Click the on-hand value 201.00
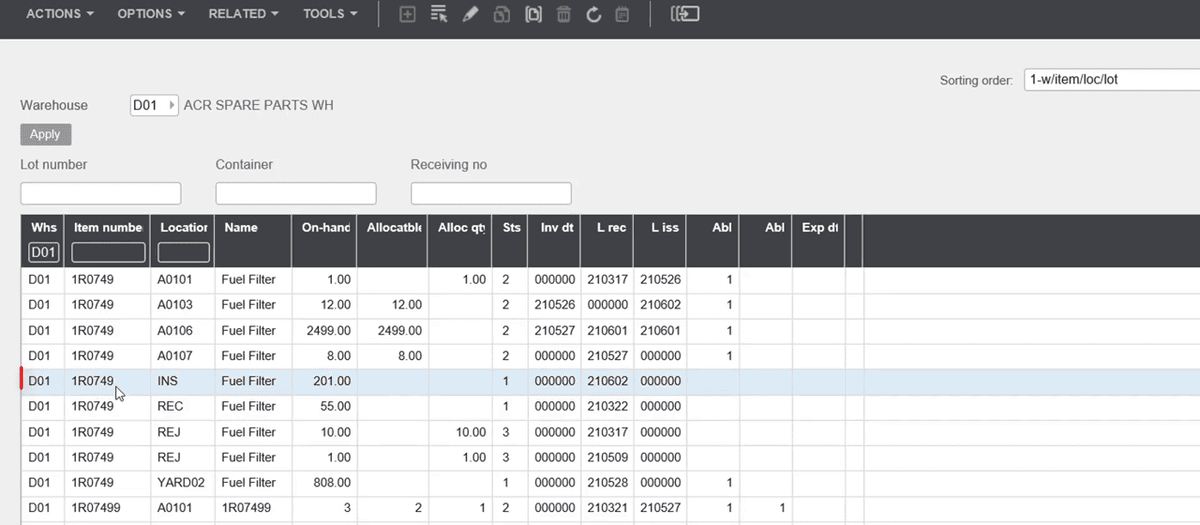 click(331, 381)
